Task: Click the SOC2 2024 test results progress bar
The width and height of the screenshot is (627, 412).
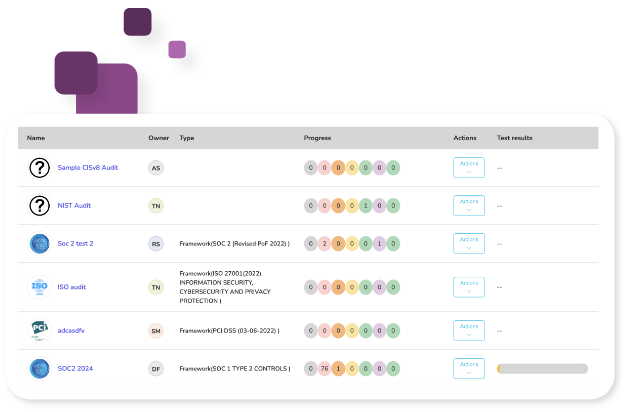Action: click(542, 369)
